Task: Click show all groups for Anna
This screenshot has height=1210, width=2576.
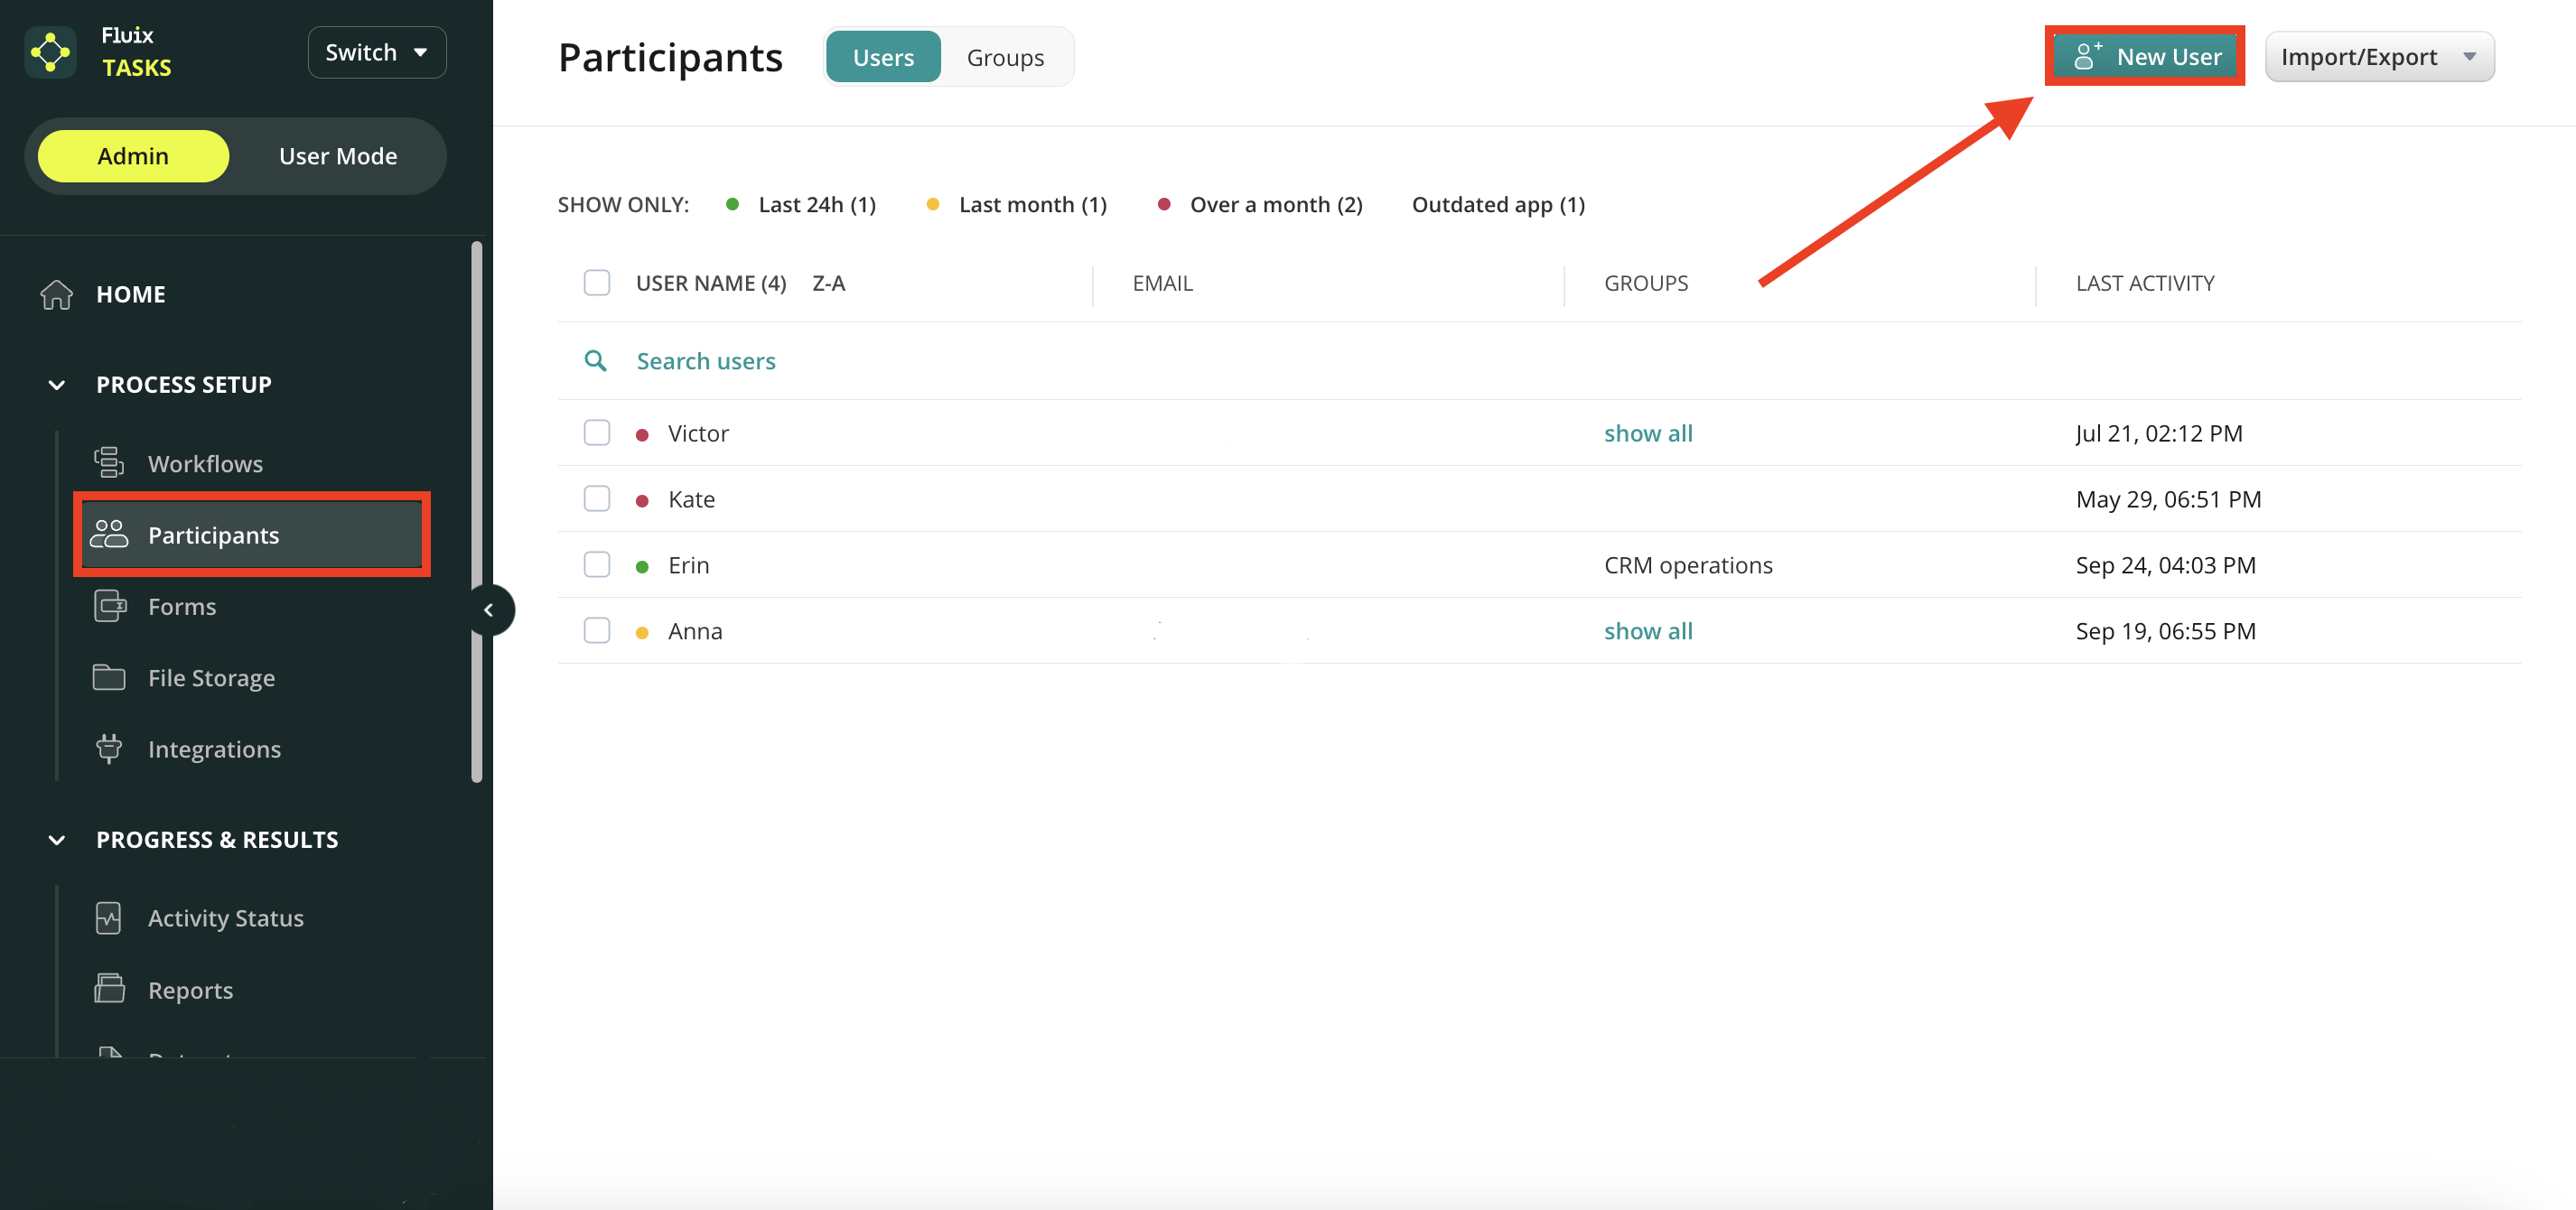Action: [x=1648, y=631]
